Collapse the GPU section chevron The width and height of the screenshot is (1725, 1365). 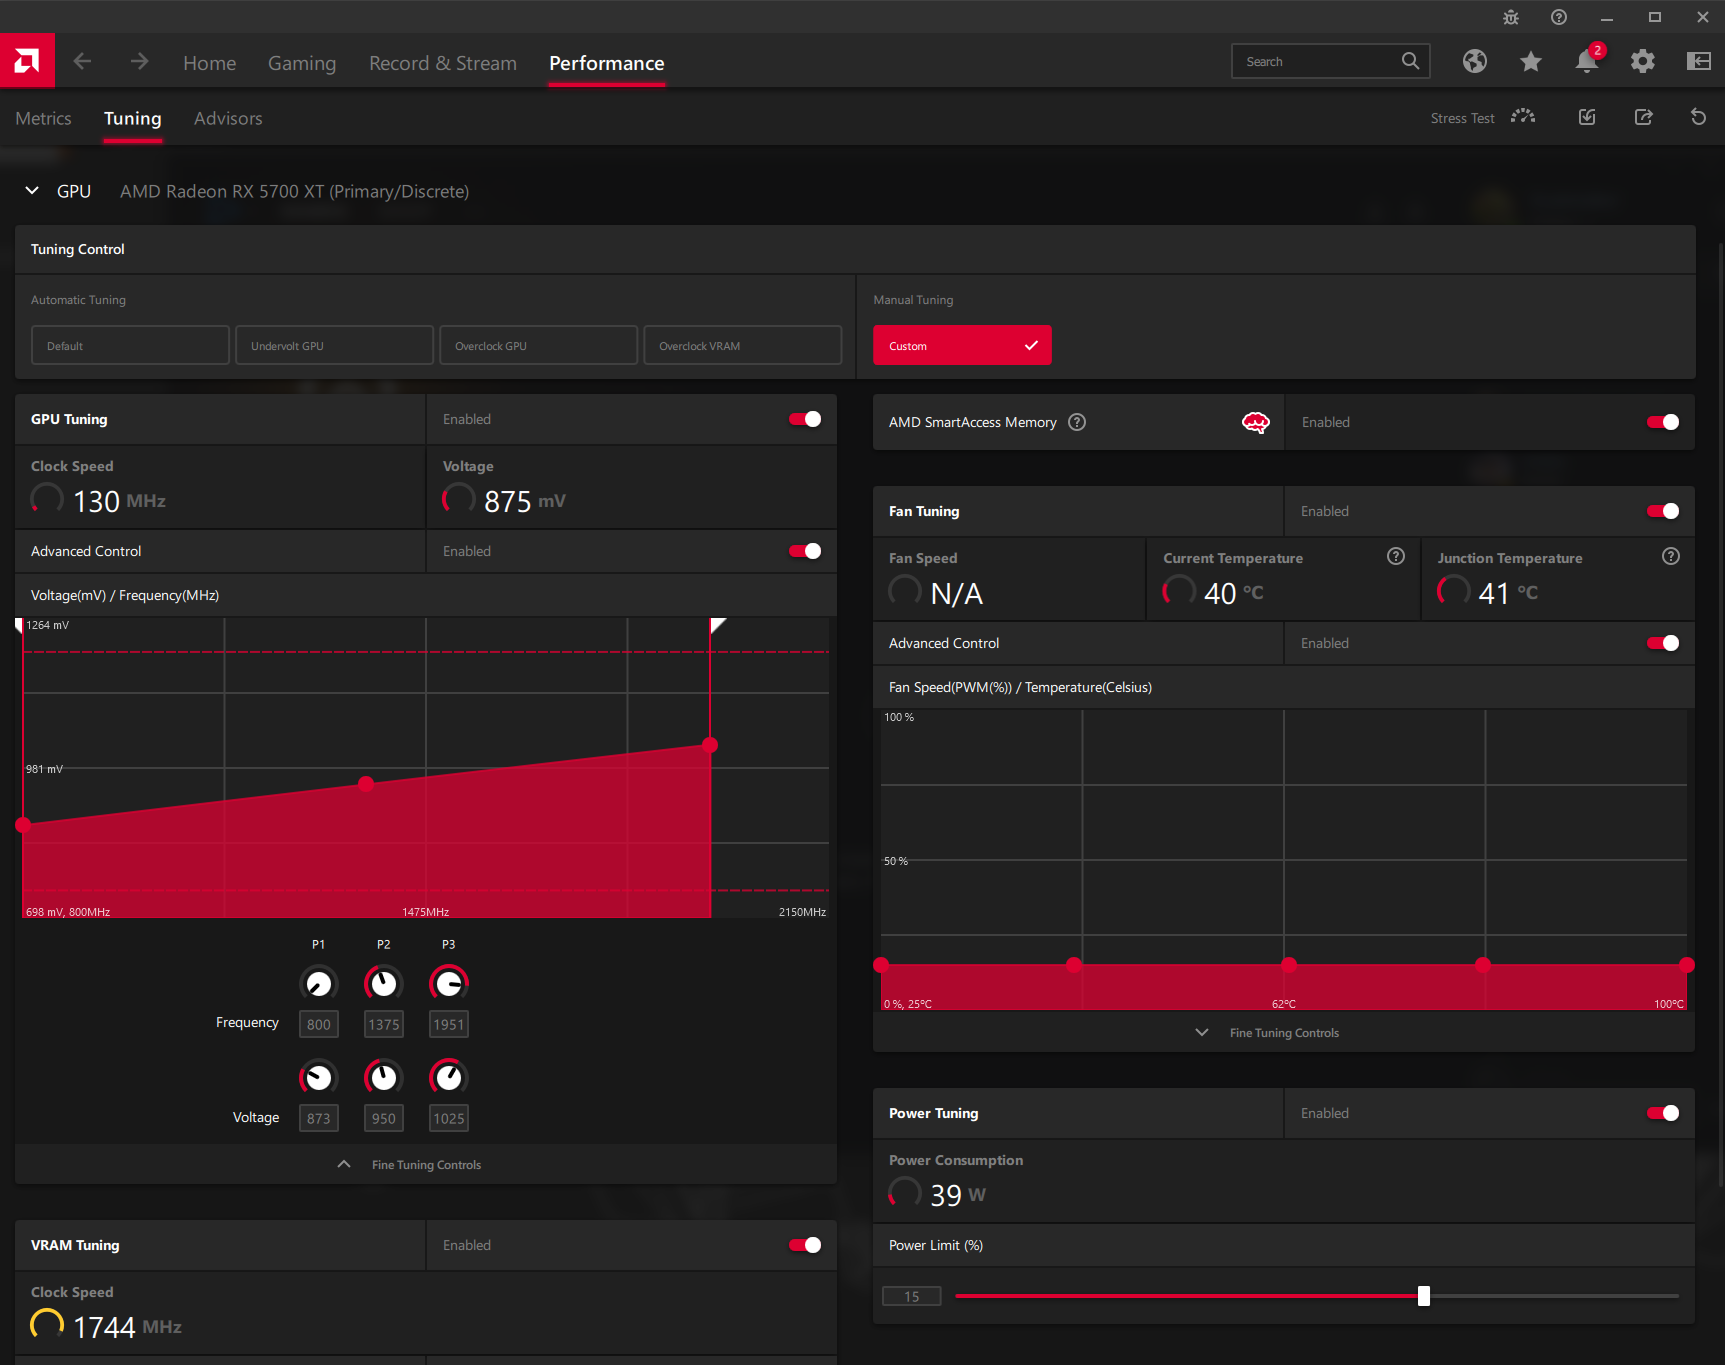pyautogui.click(x=32, y=190)
